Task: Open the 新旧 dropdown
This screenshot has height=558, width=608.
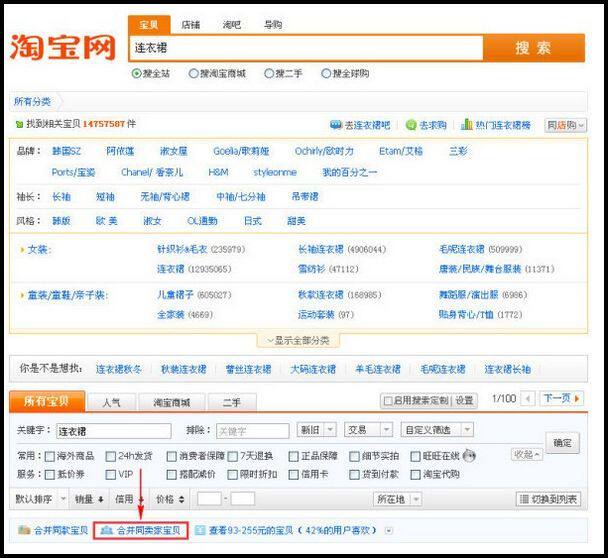Action: (x=316, y=430)
